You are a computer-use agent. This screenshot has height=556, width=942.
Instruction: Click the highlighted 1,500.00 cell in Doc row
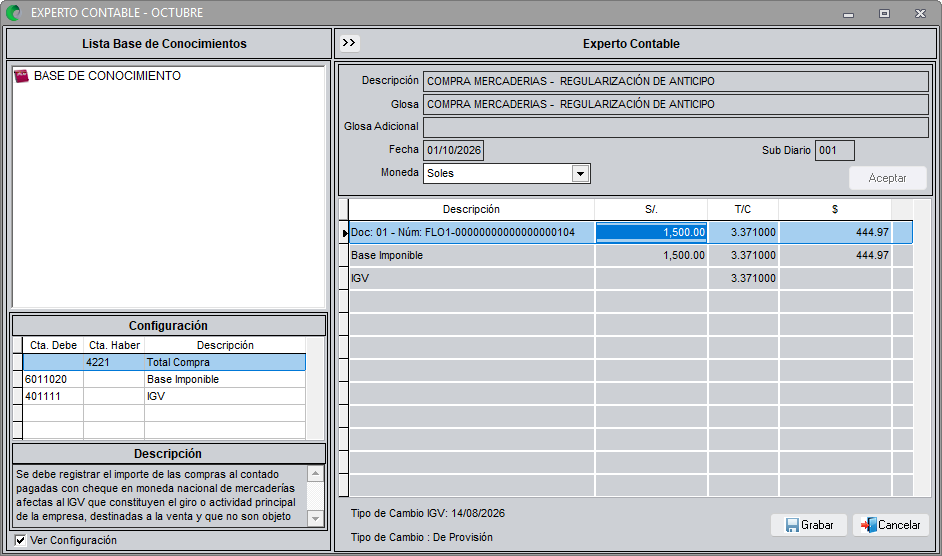[651, 232]
